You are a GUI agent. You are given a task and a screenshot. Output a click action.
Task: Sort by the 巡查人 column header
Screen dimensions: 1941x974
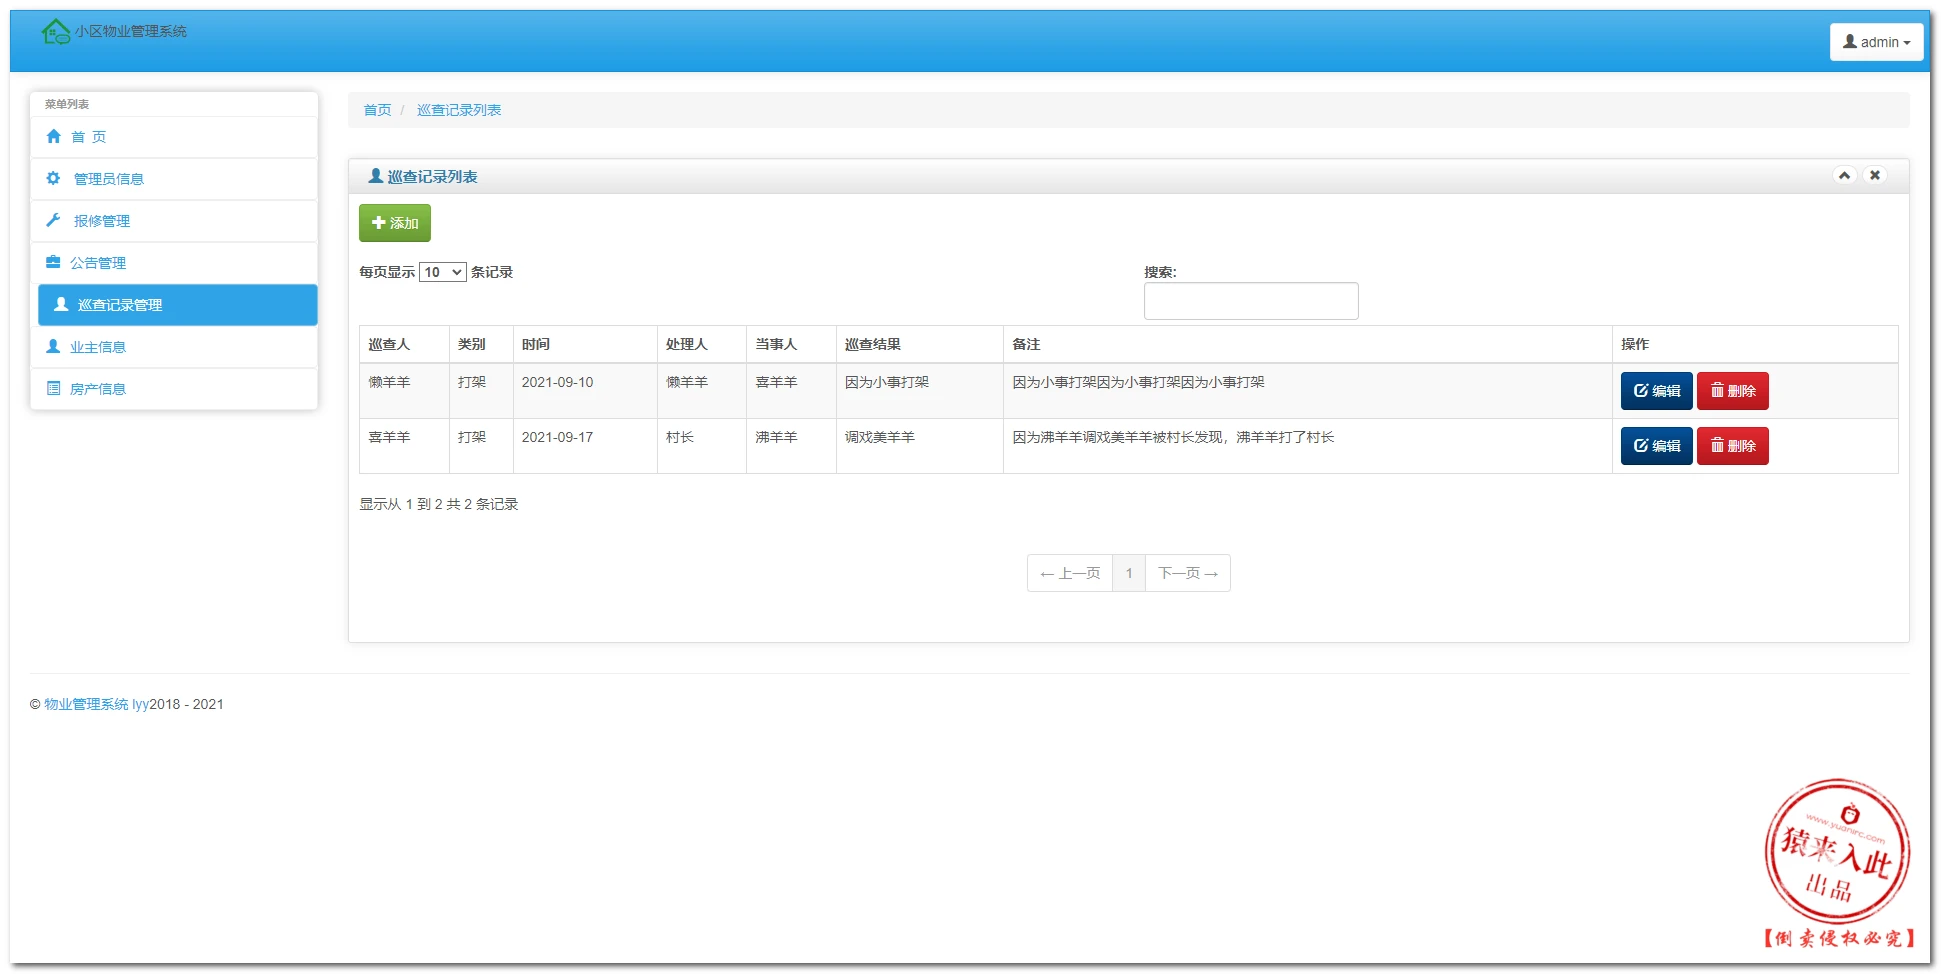pyautogui.click(x=404, y=344)
